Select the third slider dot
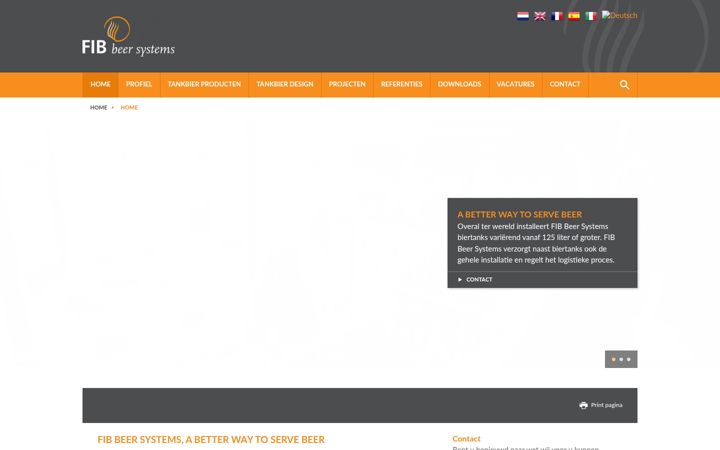Image resolution: width=720 pixels, height=450 pixels. [629, 360]
